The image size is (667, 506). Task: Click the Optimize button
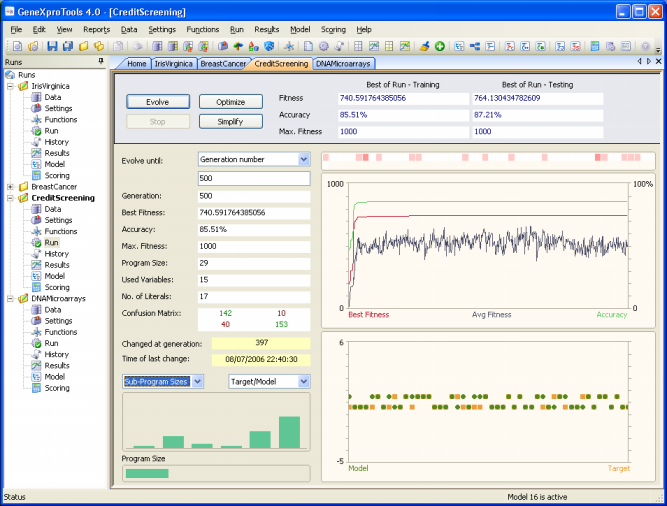click(231, 102)
